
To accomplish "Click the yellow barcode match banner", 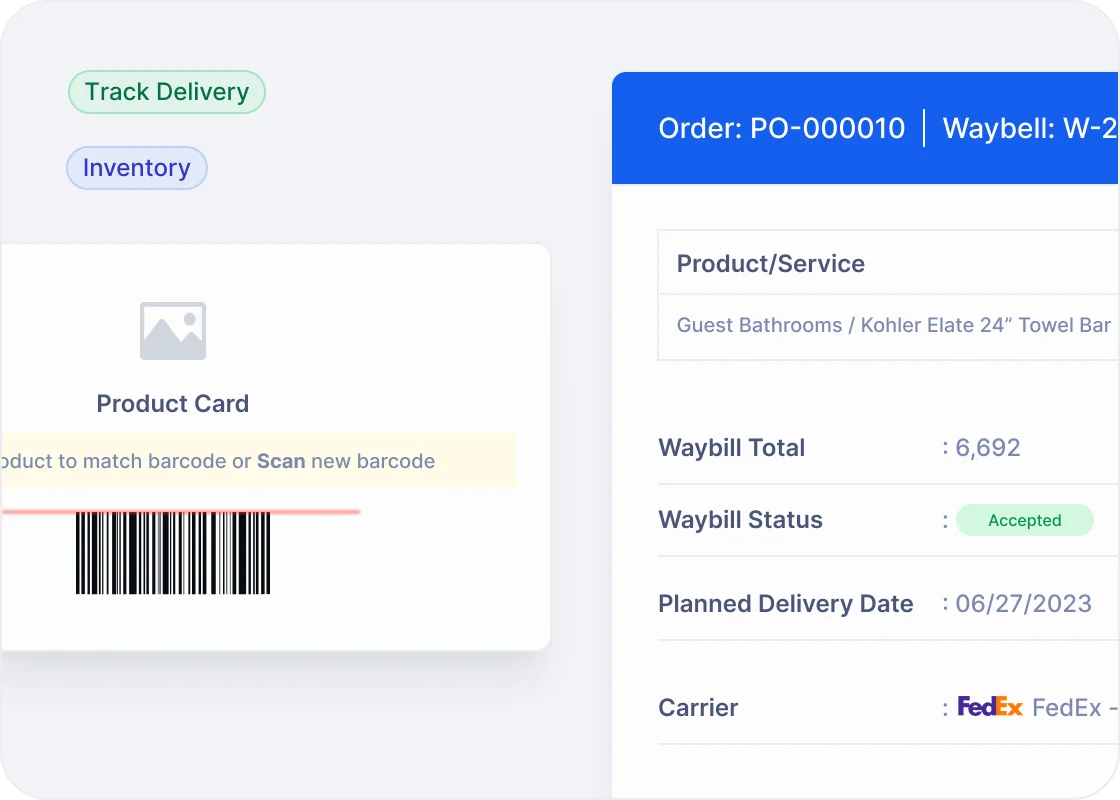I will point(256,461).
